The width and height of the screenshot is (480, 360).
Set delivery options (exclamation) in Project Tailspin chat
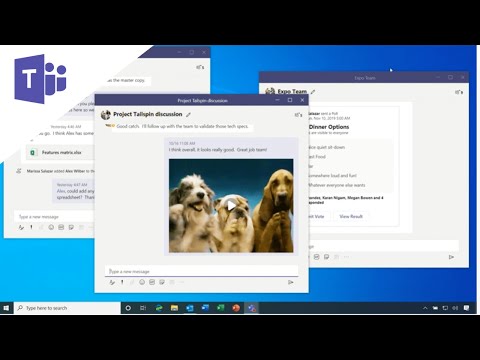pyautogui.click(x=122, y=282)
